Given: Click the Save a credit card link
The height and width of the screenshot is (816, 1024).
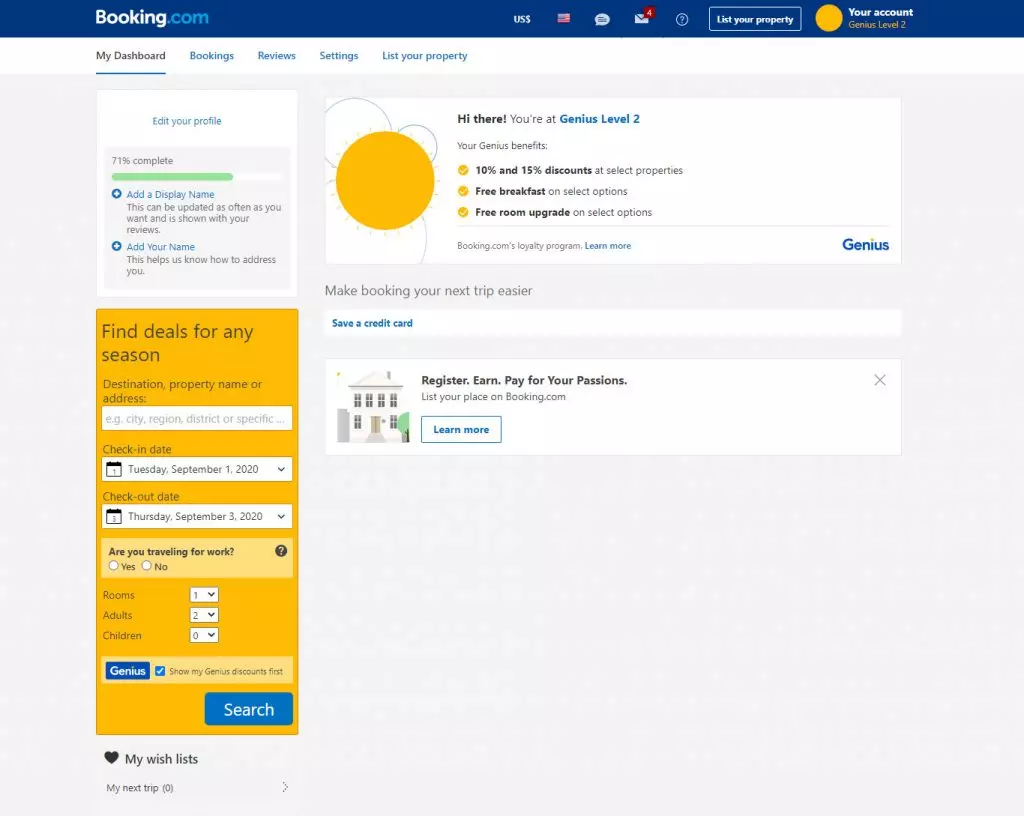Looking at the screenshot, I should [x=372, y=323].
